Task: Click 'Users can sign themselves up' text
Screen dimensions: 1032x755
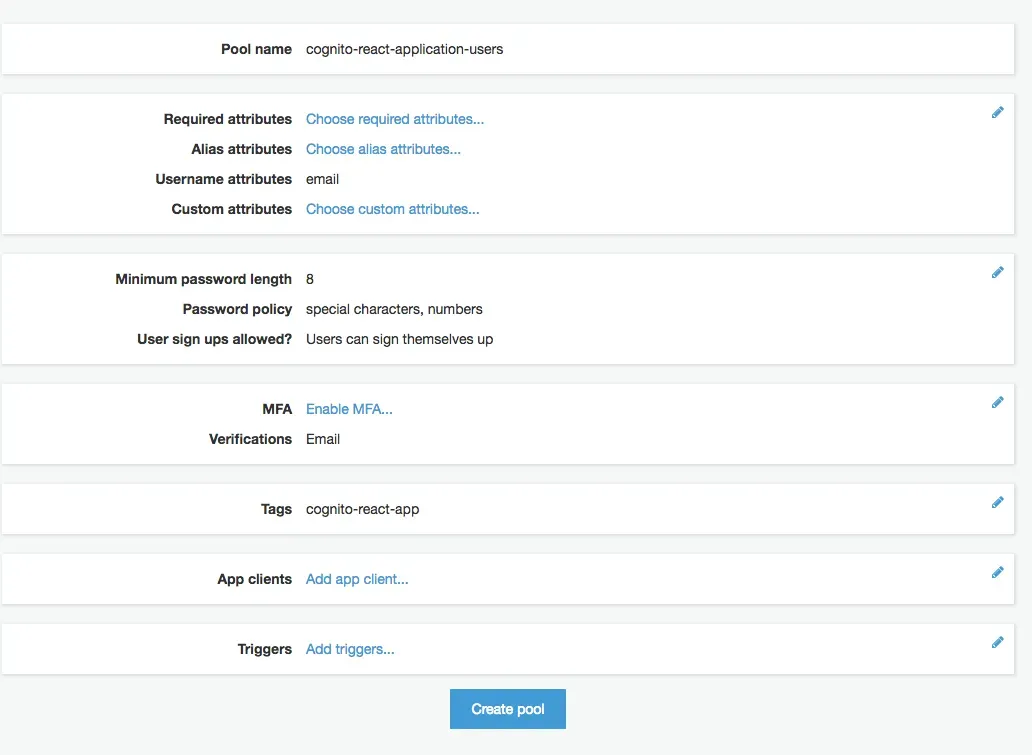Action: click(x=399, y=339)
